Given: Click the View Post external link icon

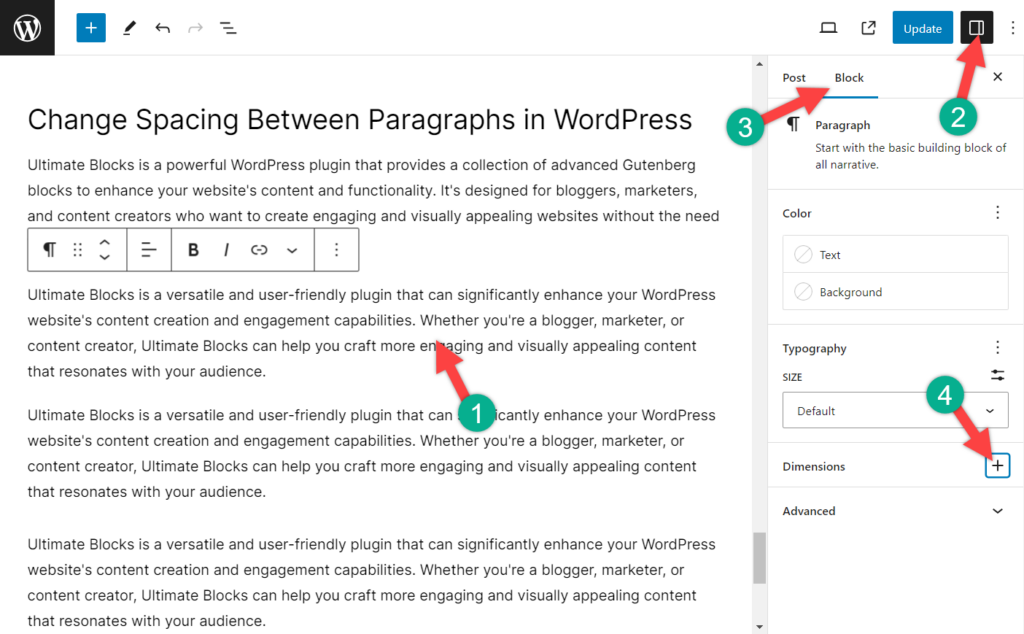Looking at the screenshot, I should click(869, 28).
